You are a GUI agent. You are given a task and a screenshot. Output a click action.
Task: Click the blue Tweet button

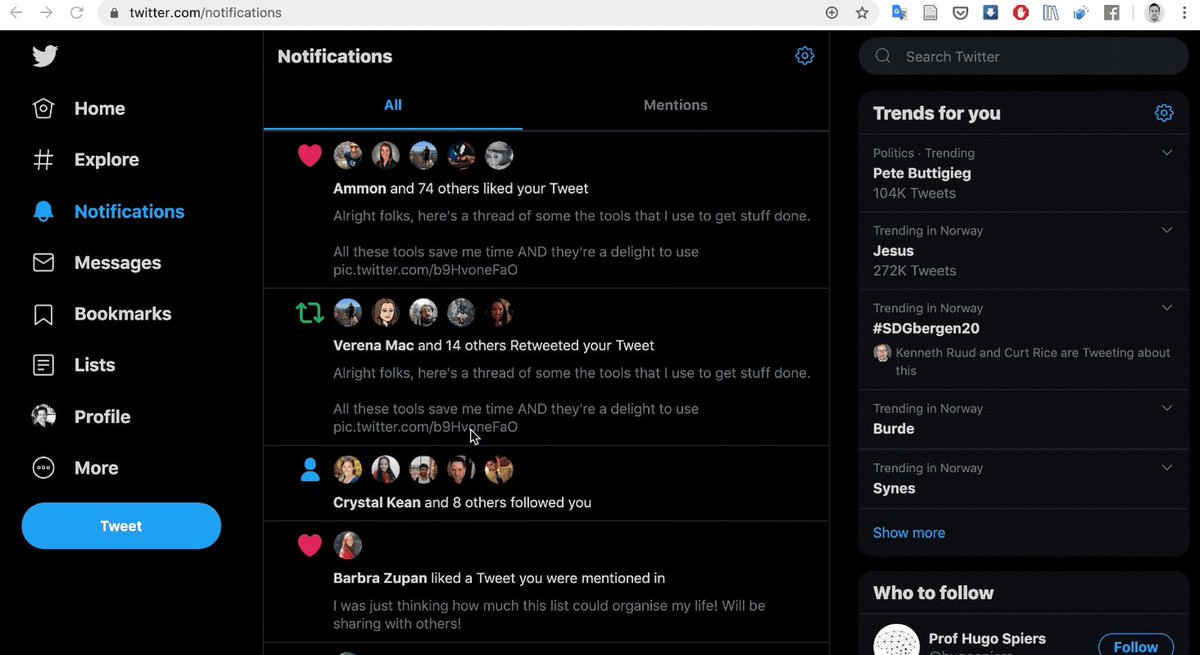click(x=121, y=526)
